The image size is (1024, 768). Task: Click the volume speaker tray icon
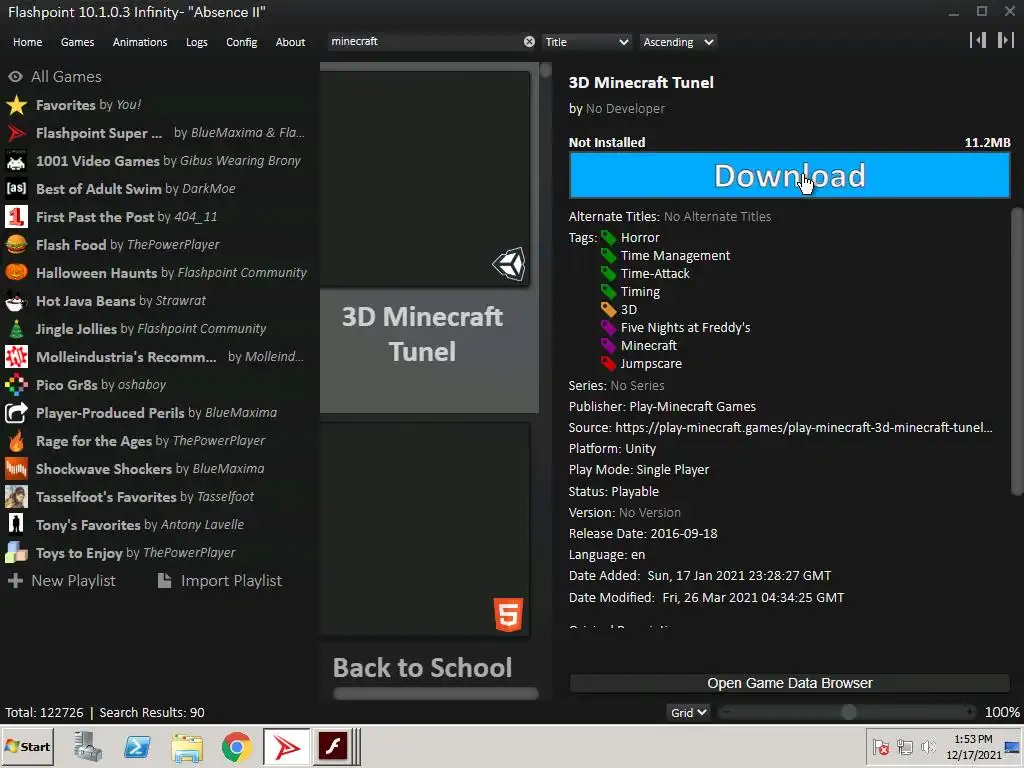927,746
